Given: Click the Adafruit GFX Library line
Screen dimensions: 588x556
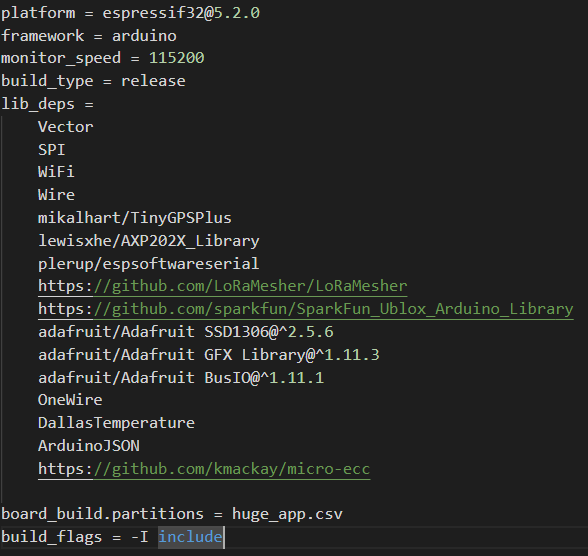Looking at the screenshot, I should click(208, 355).
